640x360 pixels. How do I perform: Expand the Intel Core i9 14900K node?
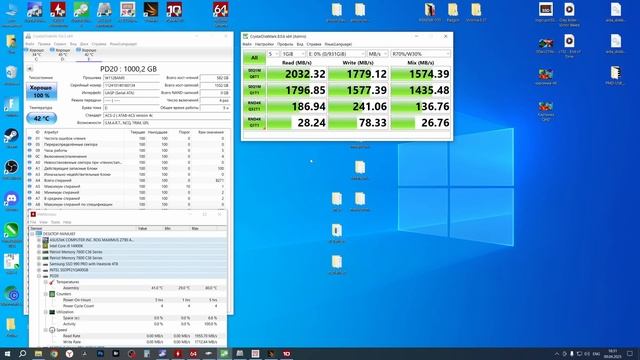click(39, 246)
